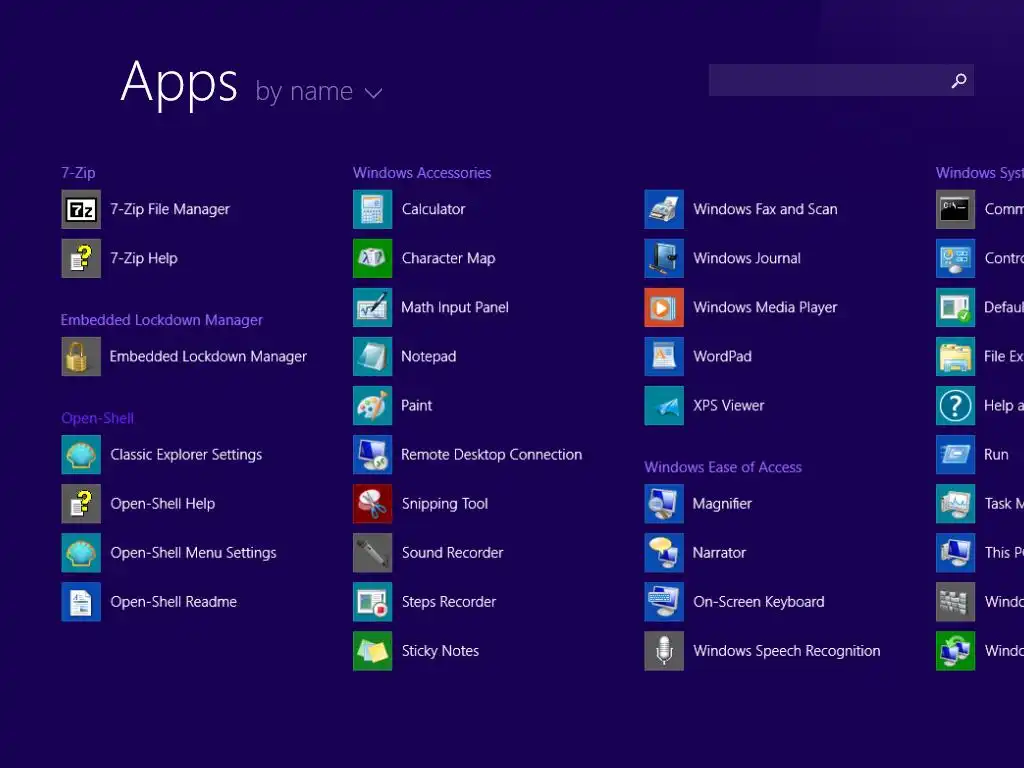The image size is (1024, 768).
Task: Click the Embedded Lockdown Manager group header
Action: pos(161,320)
